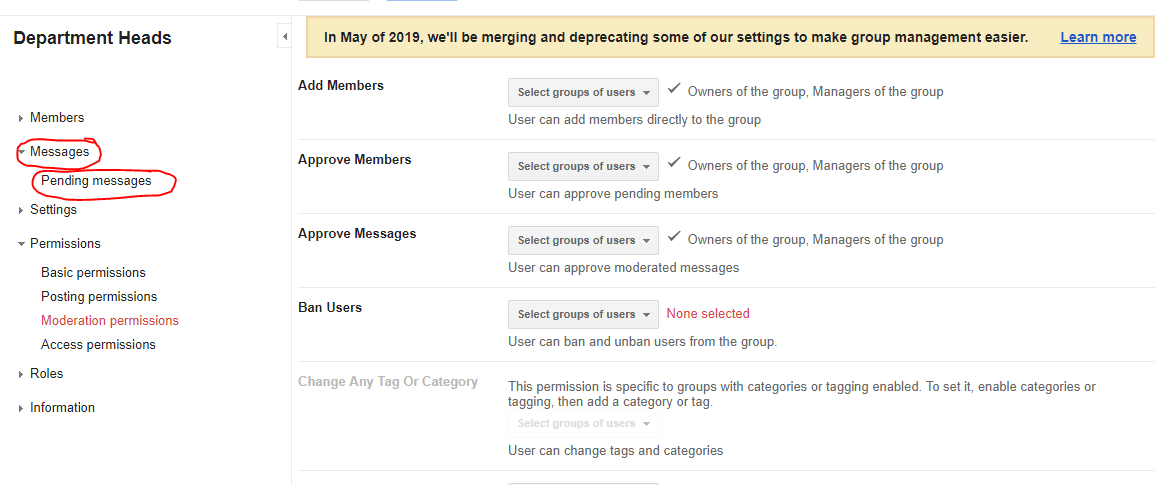Screen dimensions: 1155x485
Task: Expand the Information section triangle
Action: 21,408
